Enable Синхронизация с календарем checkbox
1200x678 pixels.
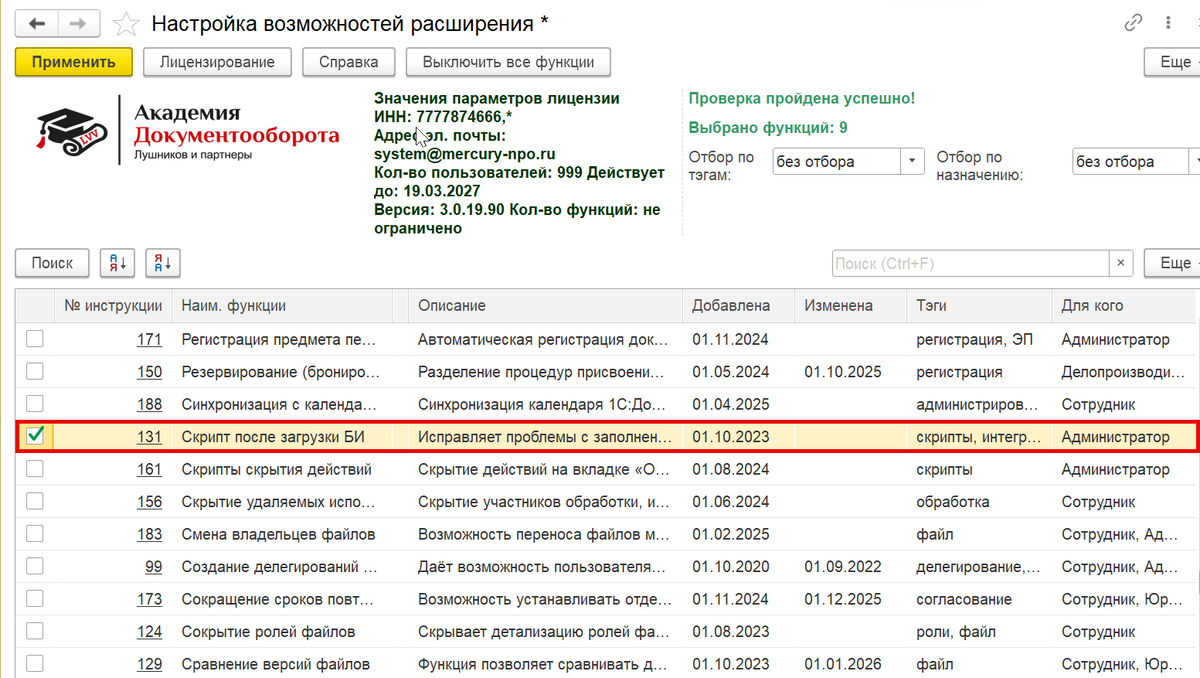(35, 404)
